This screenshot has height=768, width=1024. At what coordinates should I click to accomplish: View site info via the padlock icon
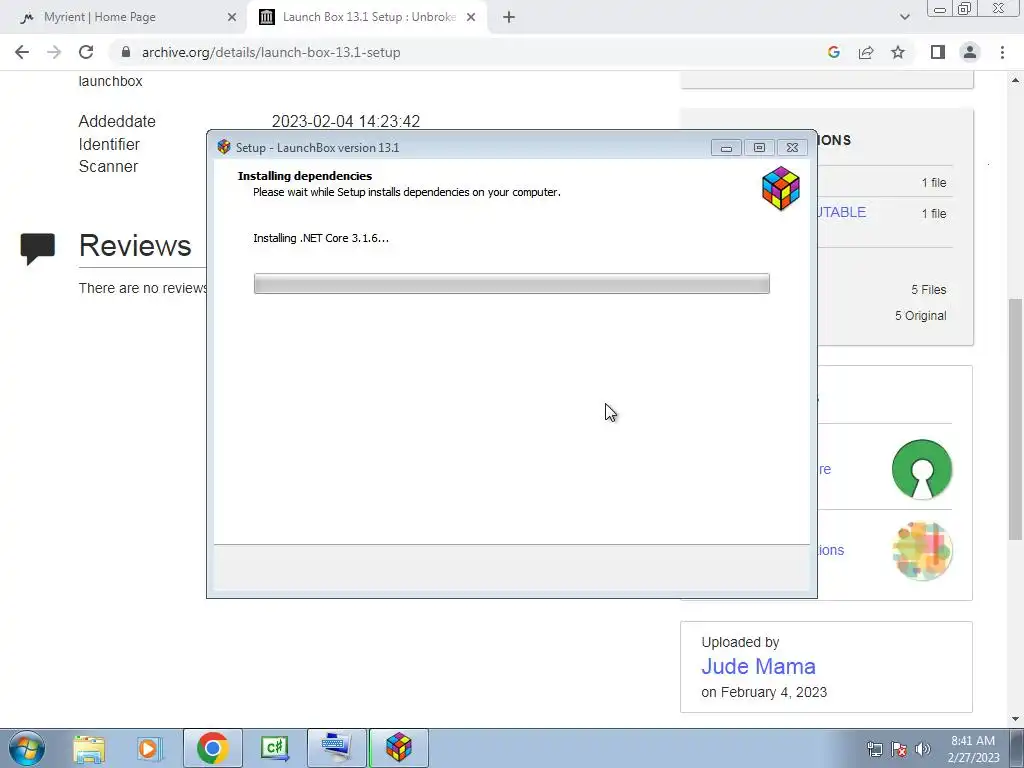point(126,52)
